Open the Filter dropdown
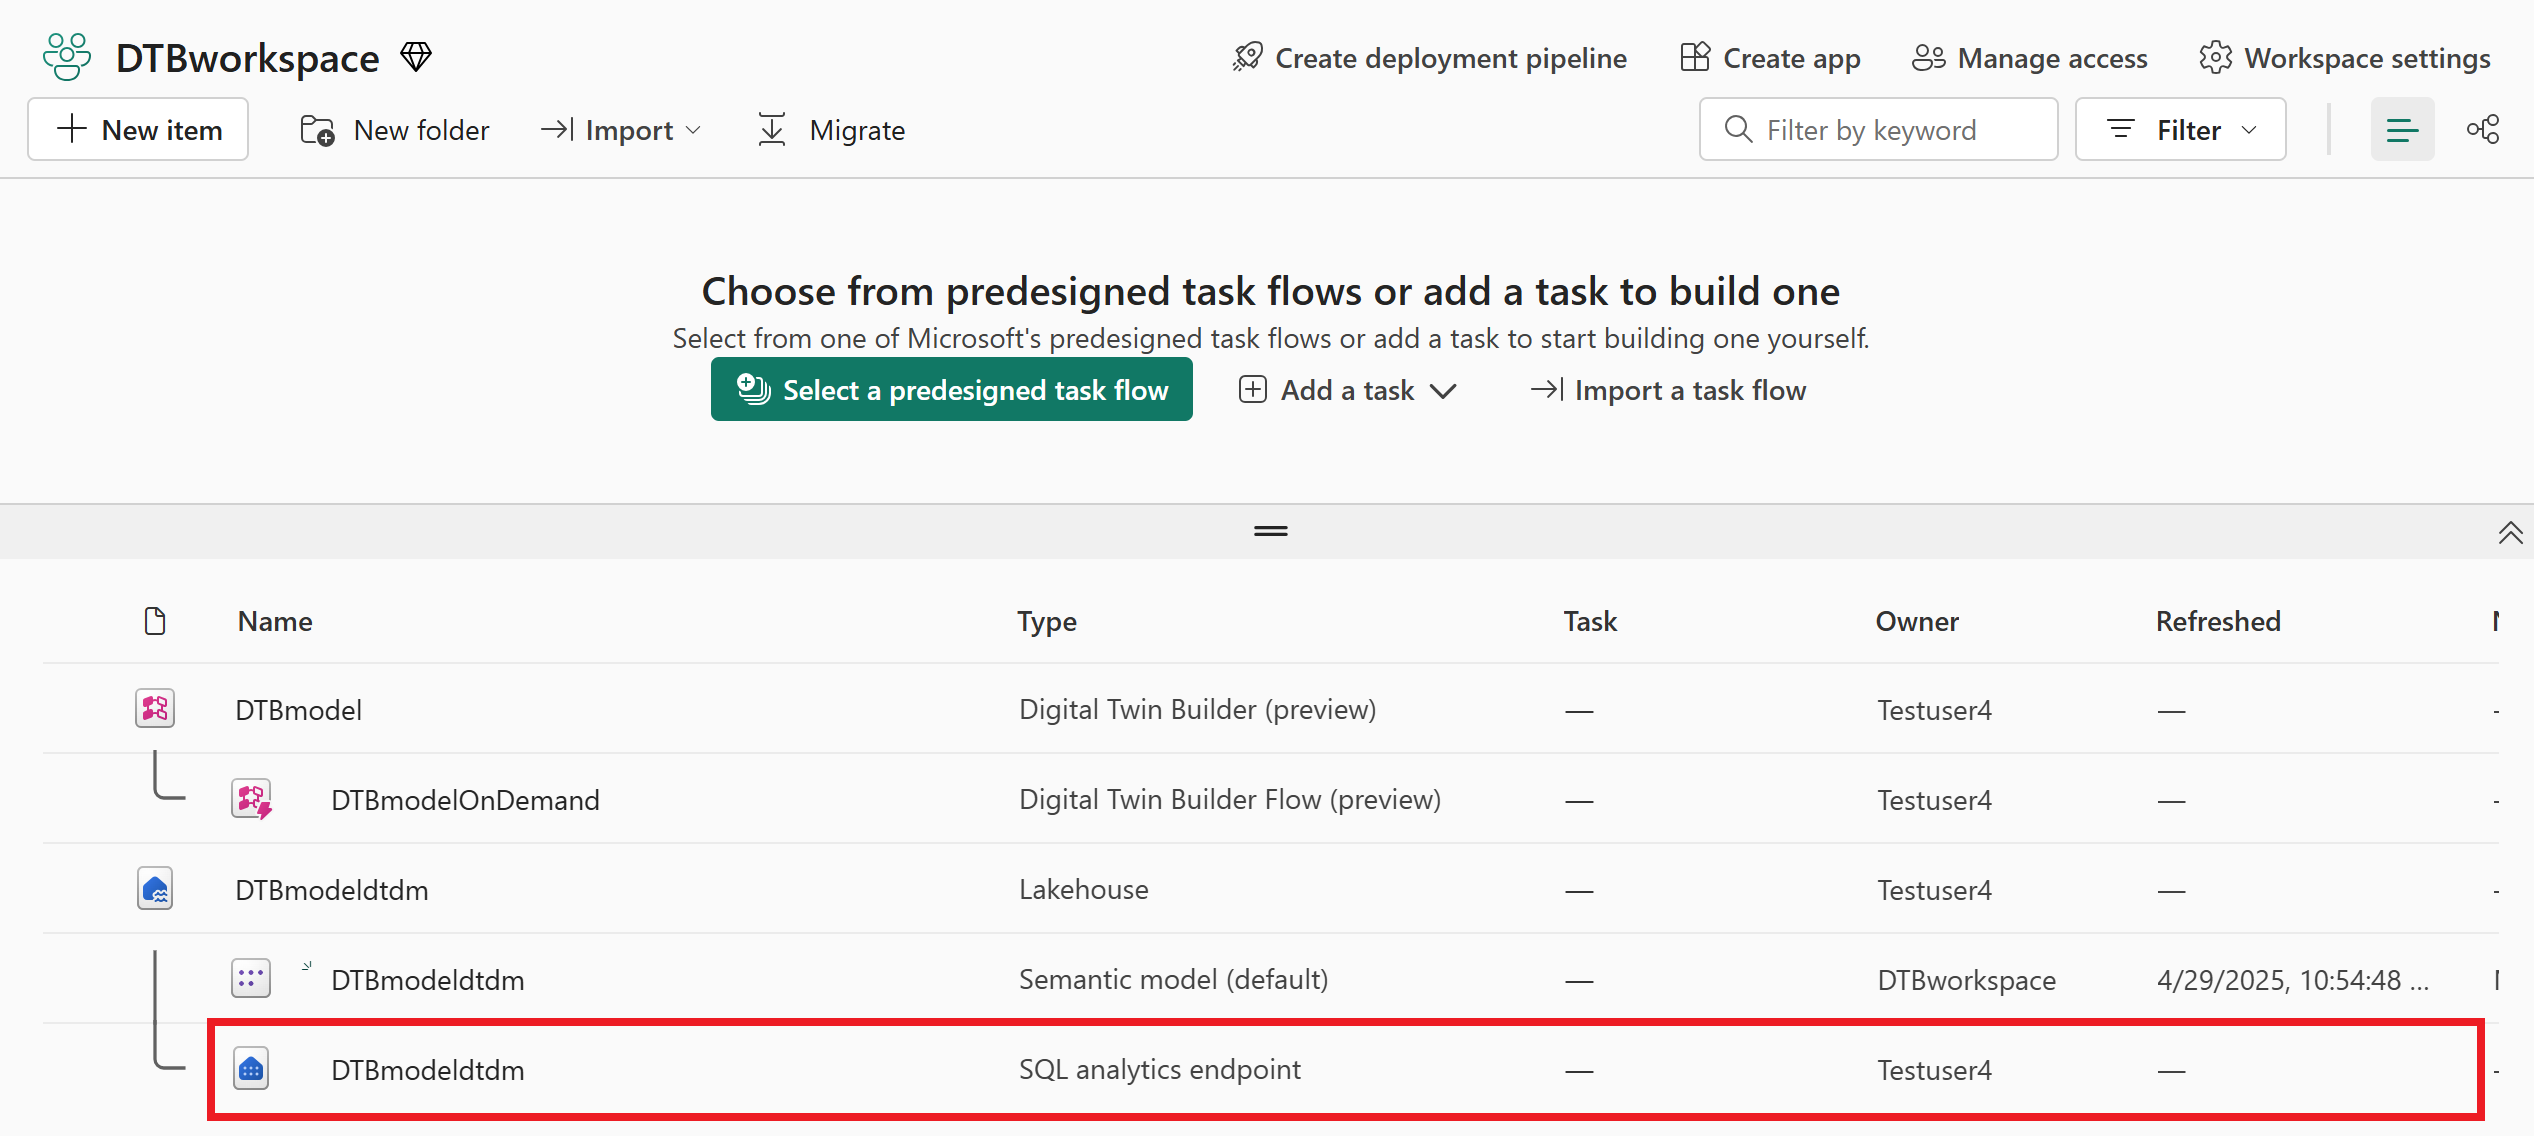This screenshot has height=1136, width=2534. point(2180,130)
